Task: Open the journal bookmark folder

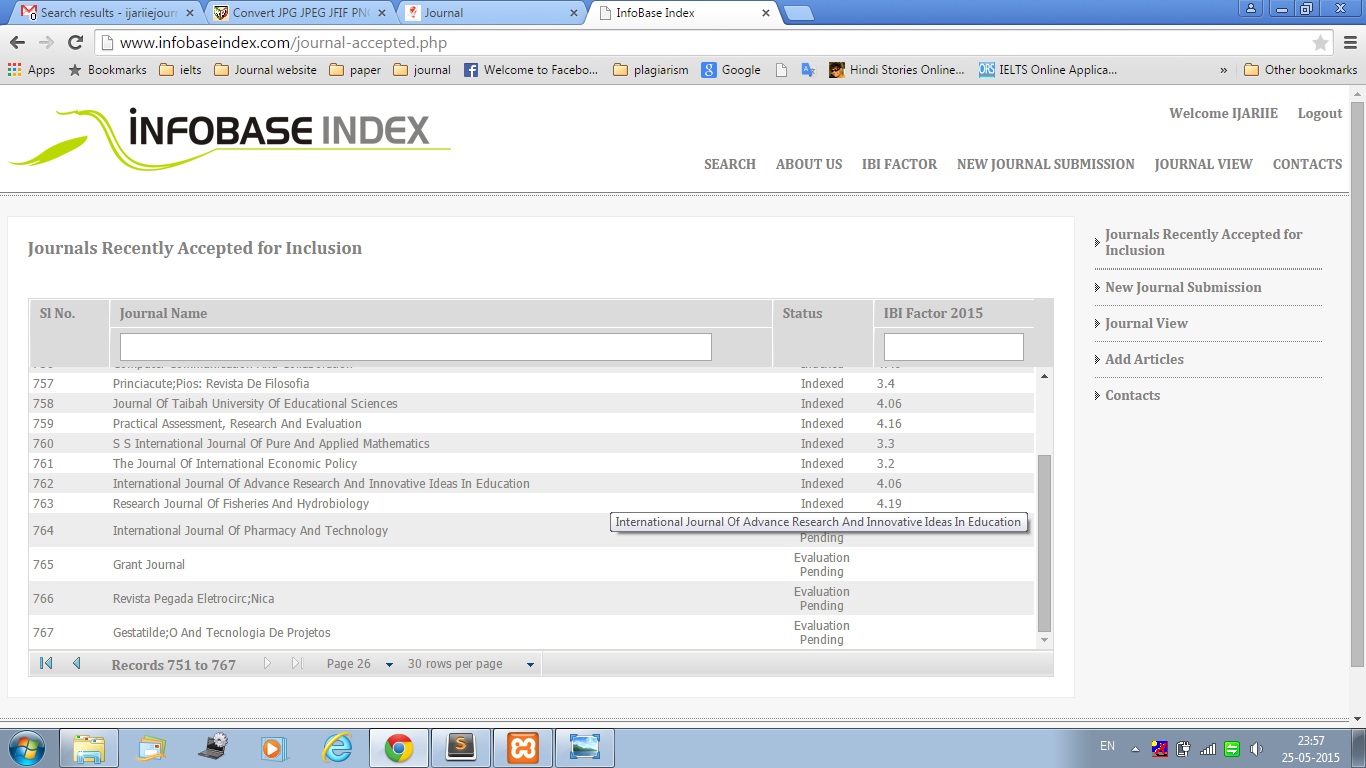Action: pos(422,70)
